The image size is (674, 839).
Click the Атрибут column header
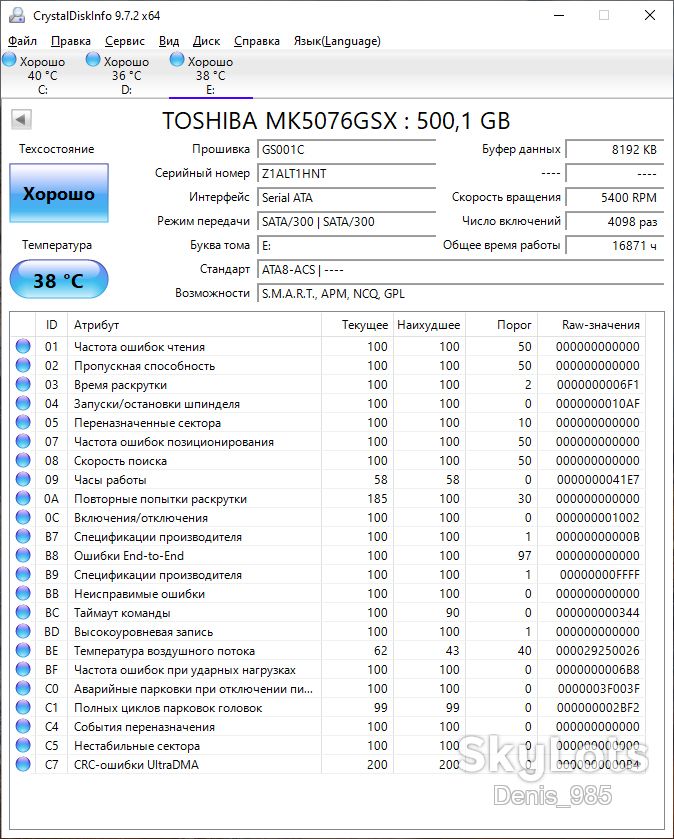pyautogui.click(x=194, y=325)
